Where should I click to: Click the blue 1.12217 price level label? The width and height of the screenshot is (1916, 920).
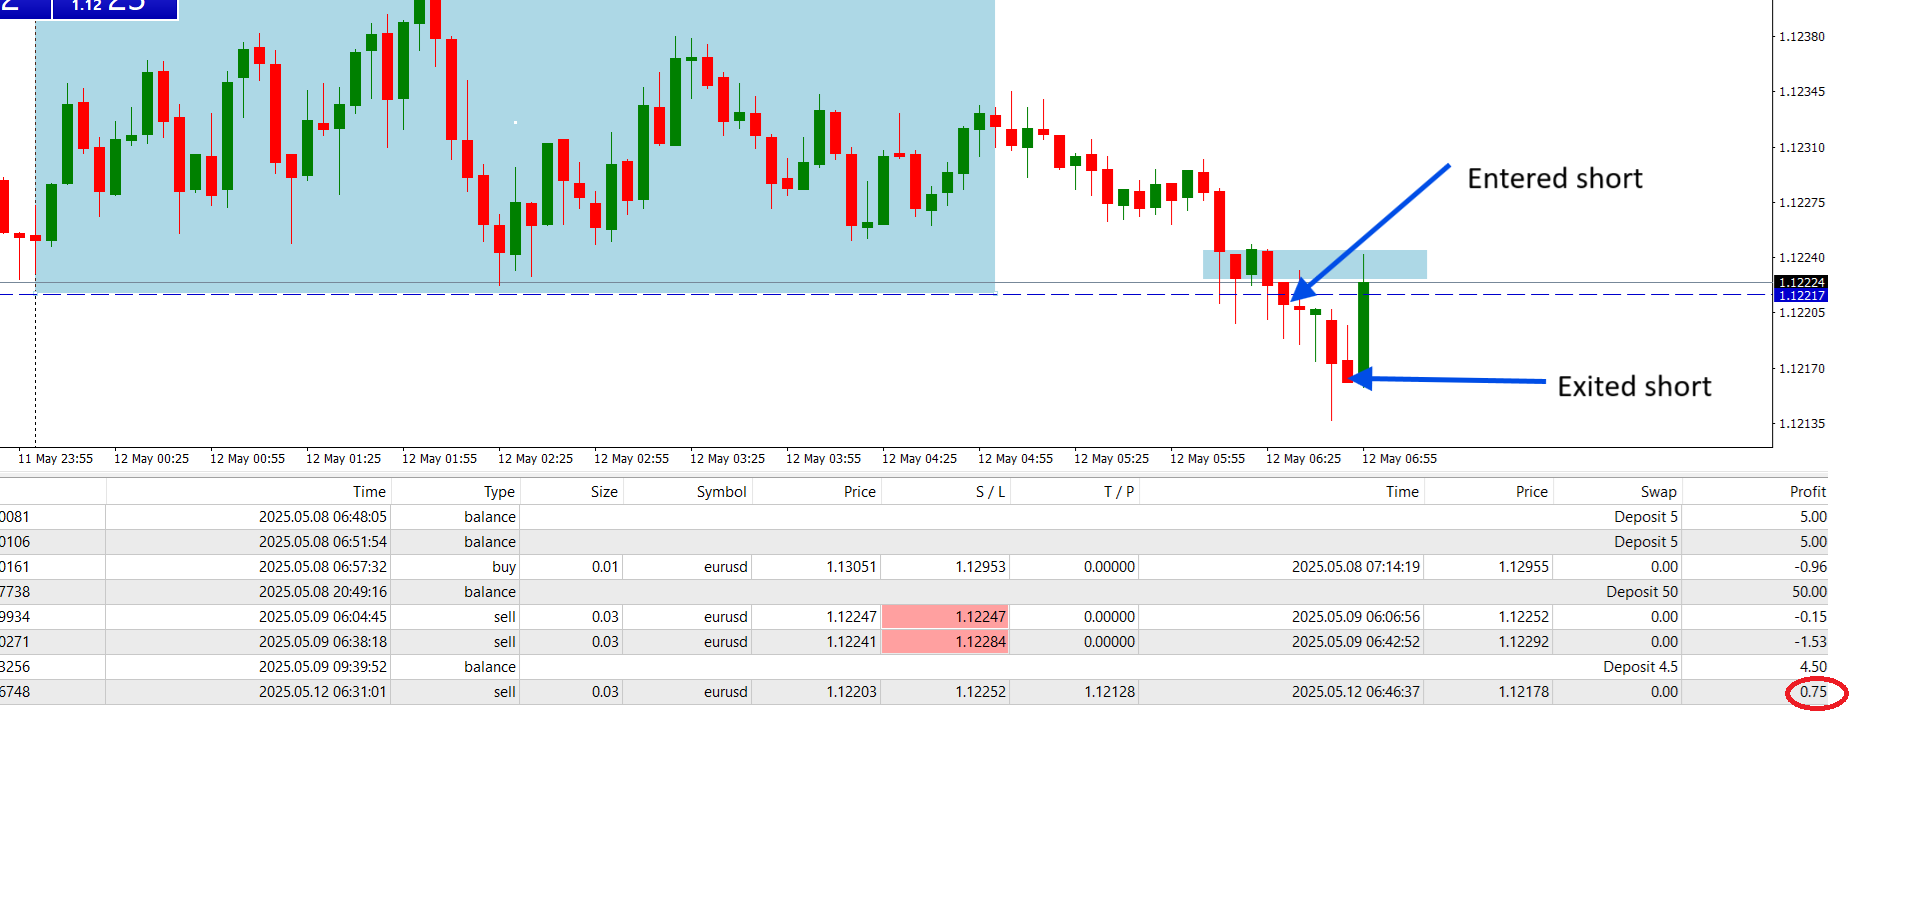(x=1801, y=296)
